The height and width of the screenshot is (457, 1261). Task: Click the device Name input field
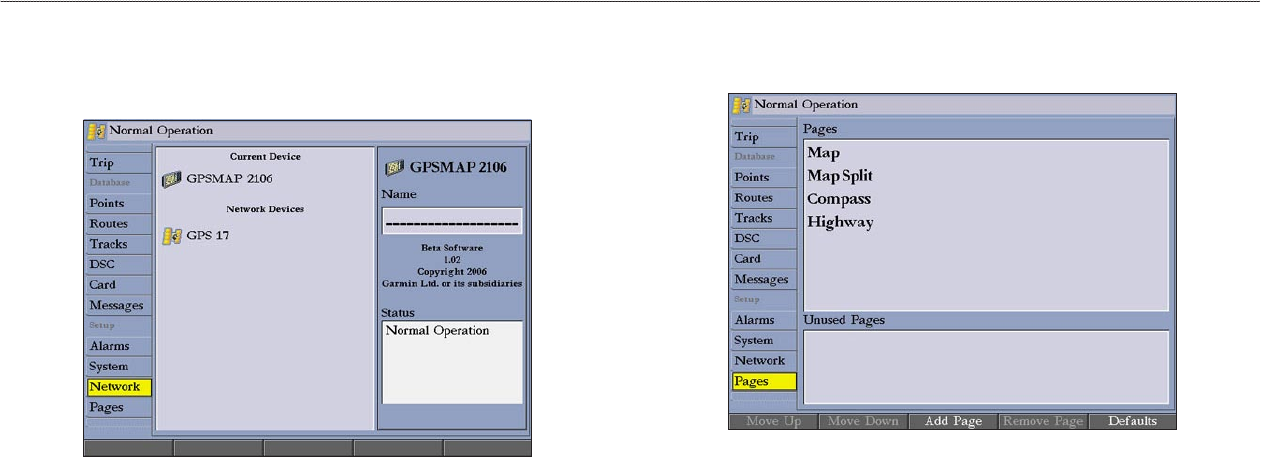point(452,221)
